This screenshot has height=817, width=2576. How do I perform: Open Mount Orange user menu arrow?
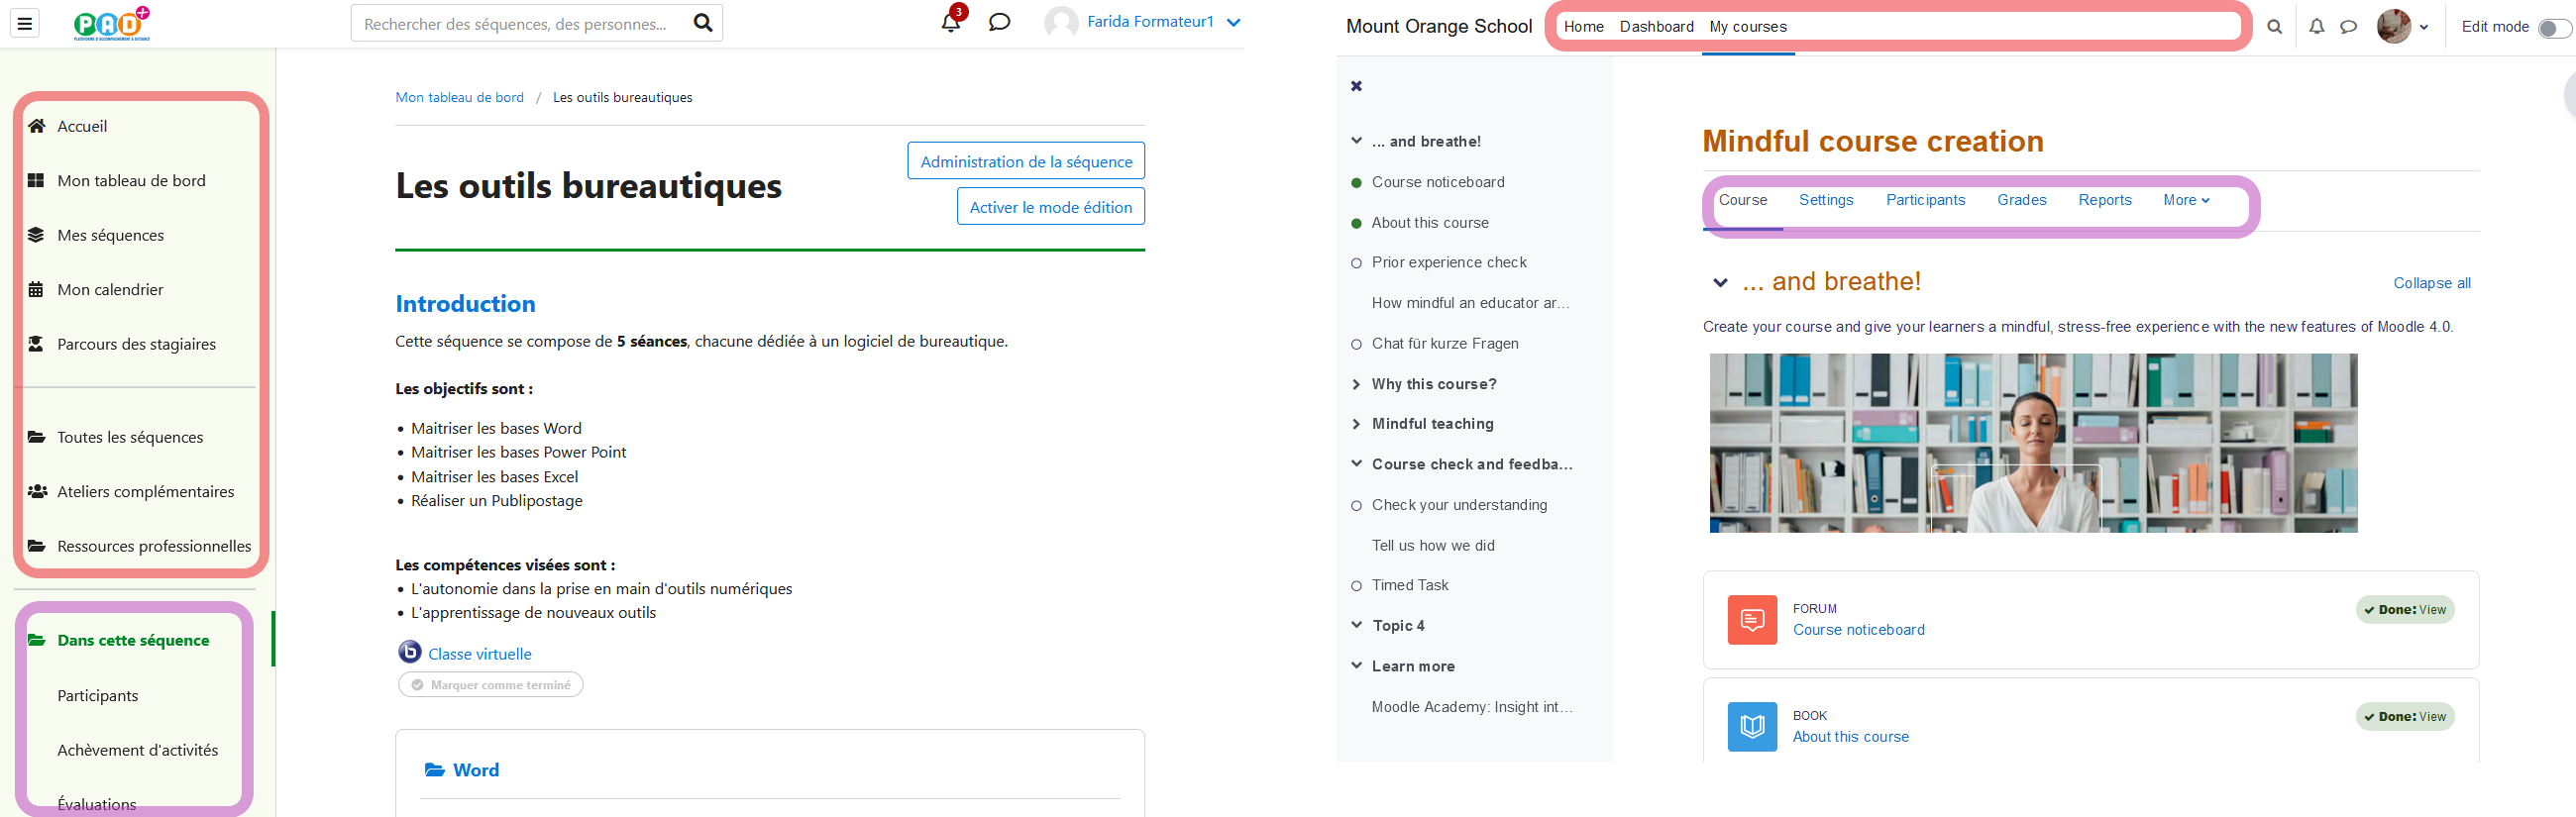(x=2424, y=28)
